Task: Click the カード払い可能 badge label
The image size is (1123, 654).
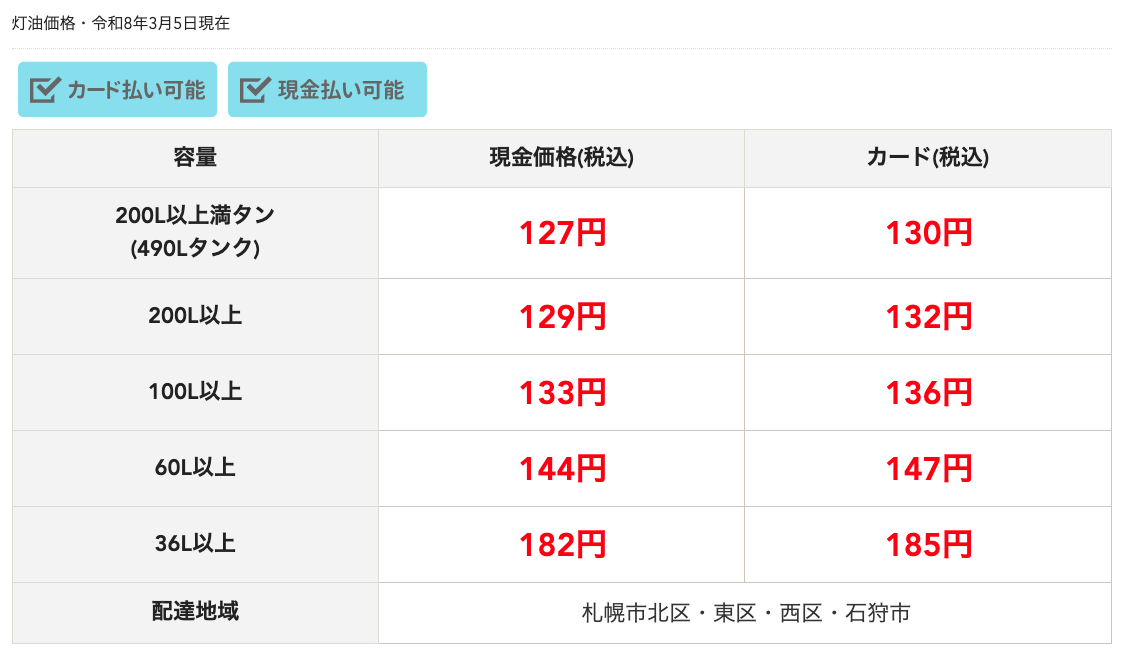Action: point(136,90)
